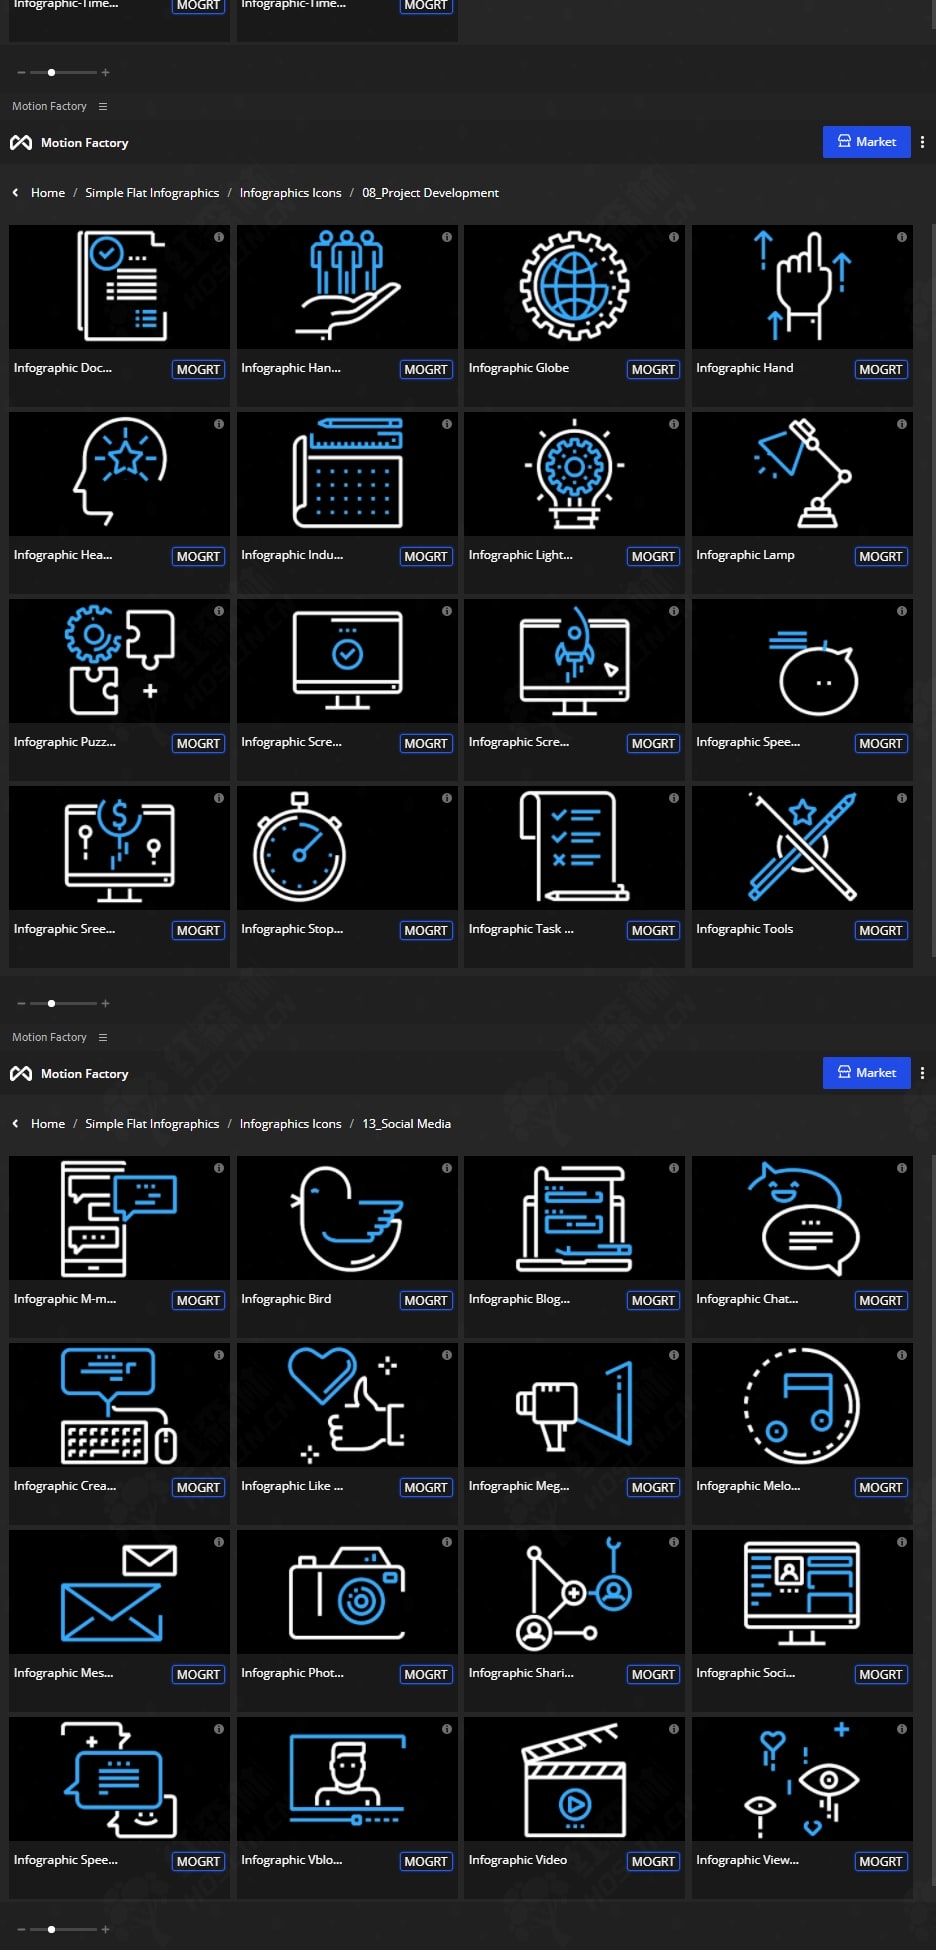
Task: Decrease thumbnail size with minus above Social Media
Action: coord(21,1003)
